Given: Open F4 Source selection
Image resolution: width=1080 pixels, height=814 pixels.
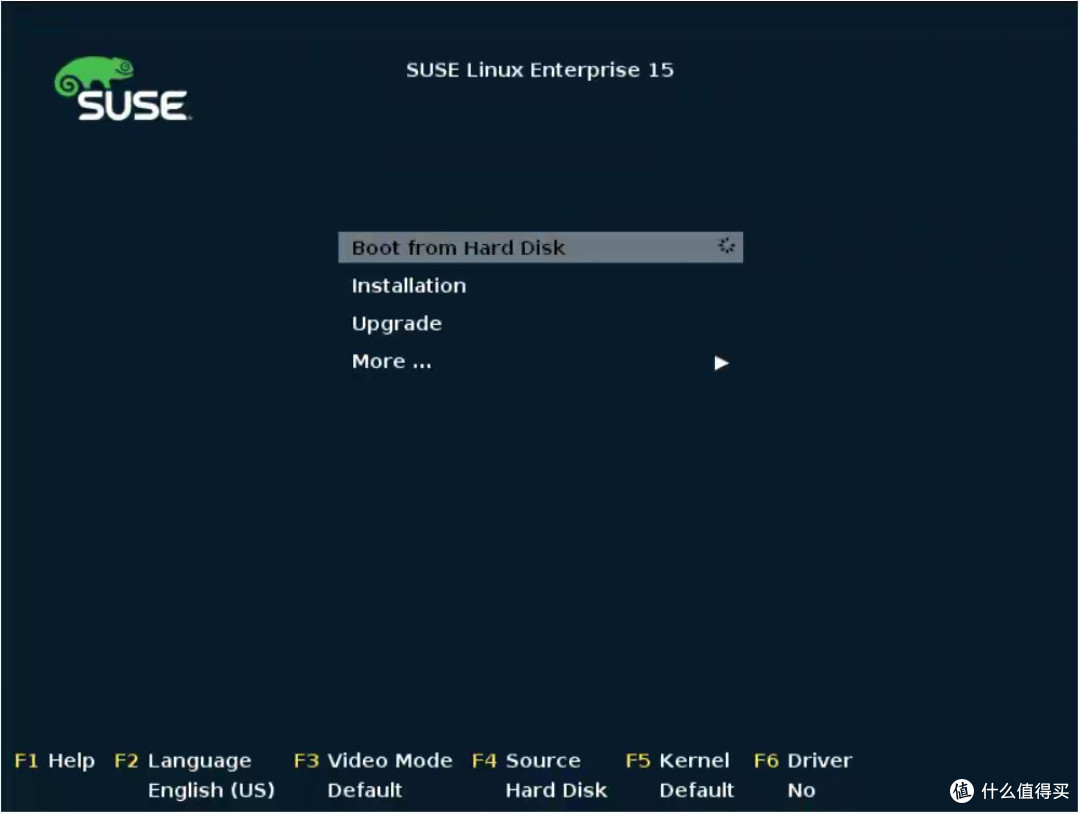Looking at the screenshot, I should pyautogui.click(x=526, y=761).
